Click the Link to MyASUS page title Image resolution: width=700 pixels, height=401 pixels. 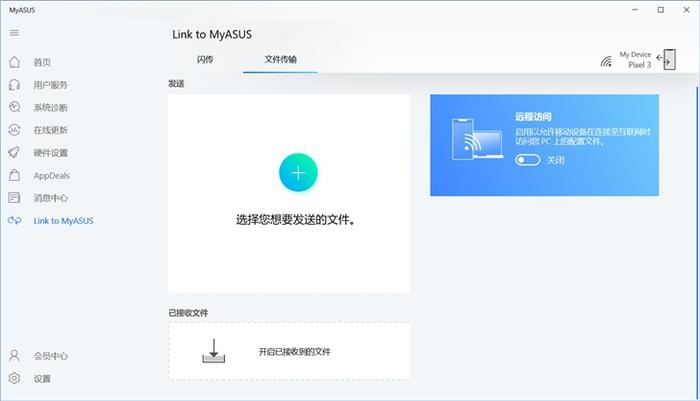click(x=212, y=34)
